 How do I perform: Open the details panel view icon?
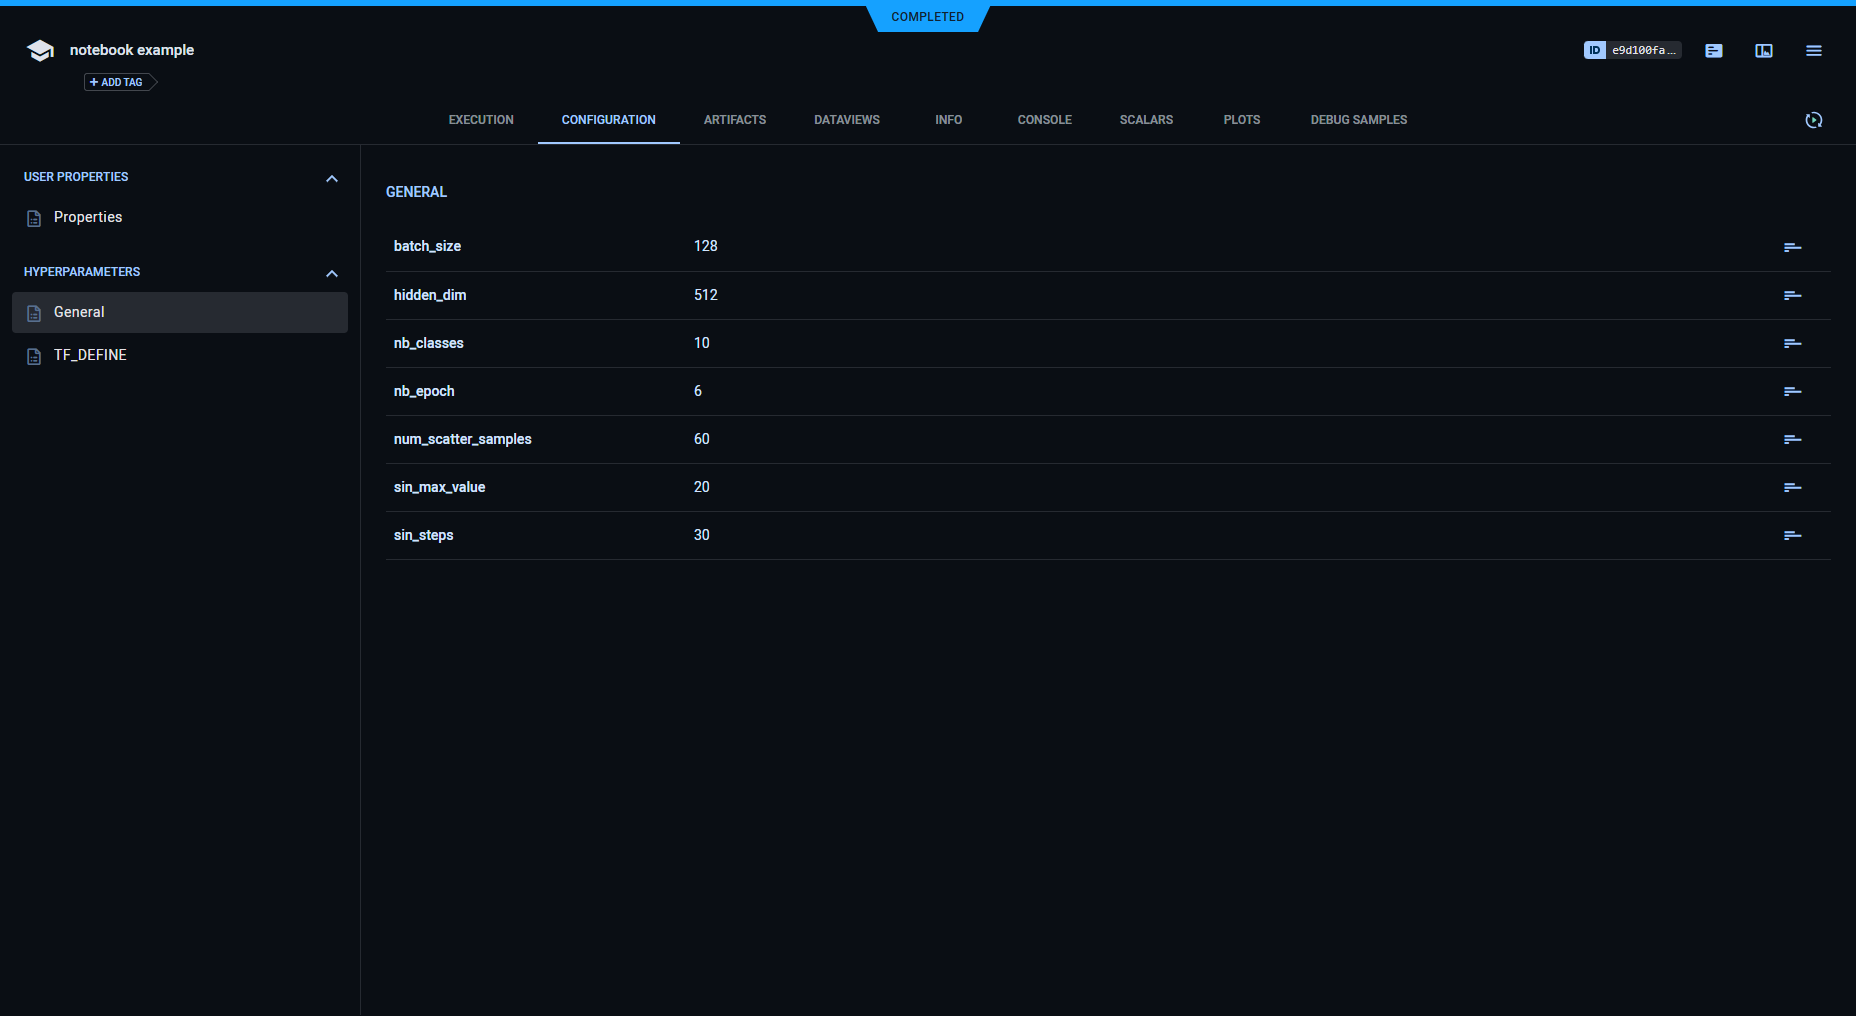pos(1763,51)
